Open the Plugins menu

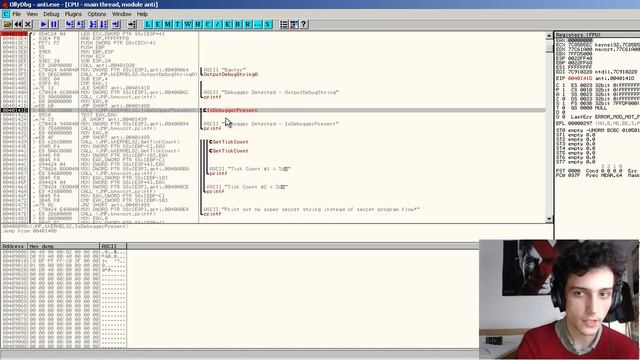[73, 14]
